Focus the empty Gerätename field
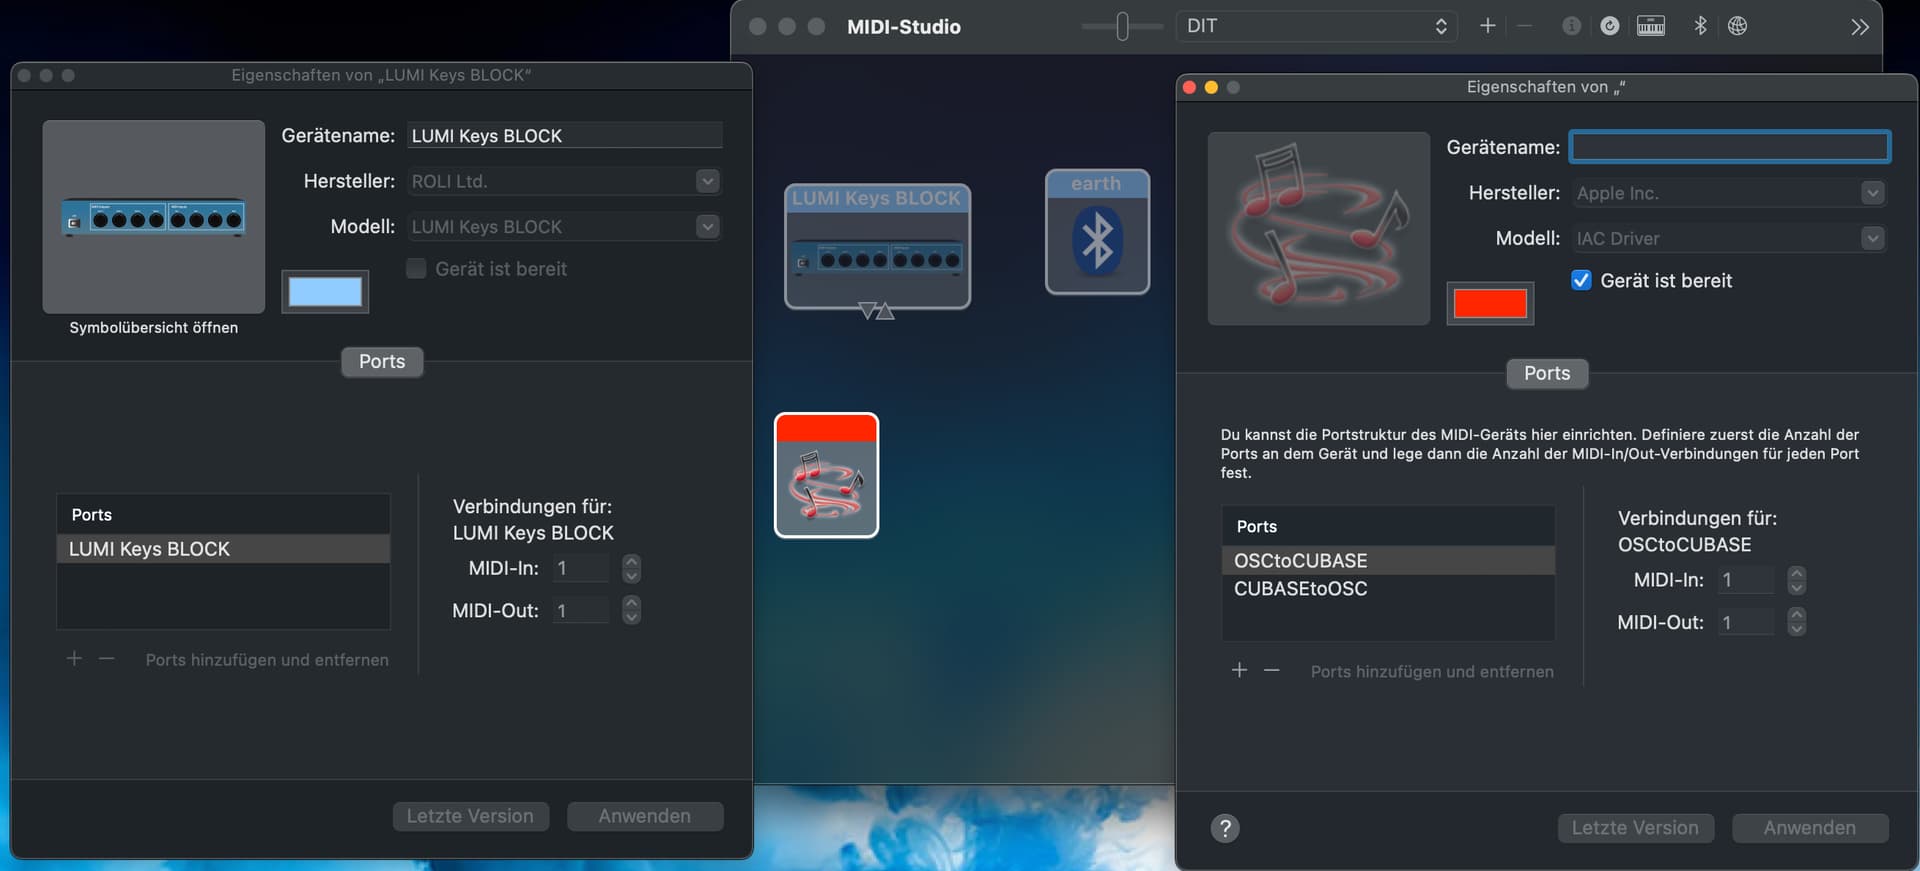Screen dimensions: 1920x871 (1729, 147)
